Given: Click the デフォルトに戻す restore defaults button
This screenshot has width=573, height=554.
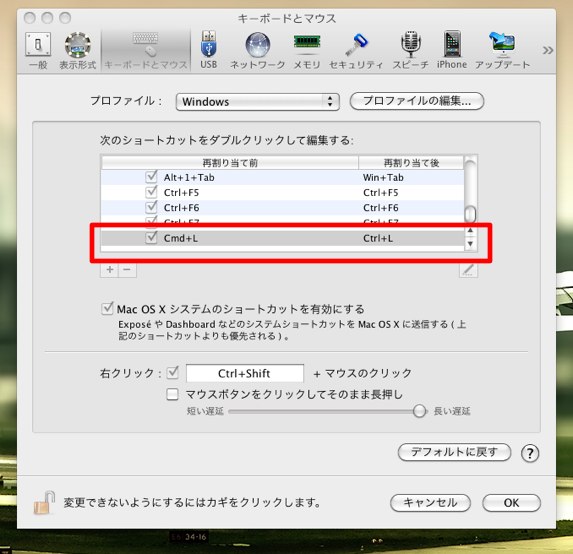Looking at the screenshot, I should coord(454,452).
